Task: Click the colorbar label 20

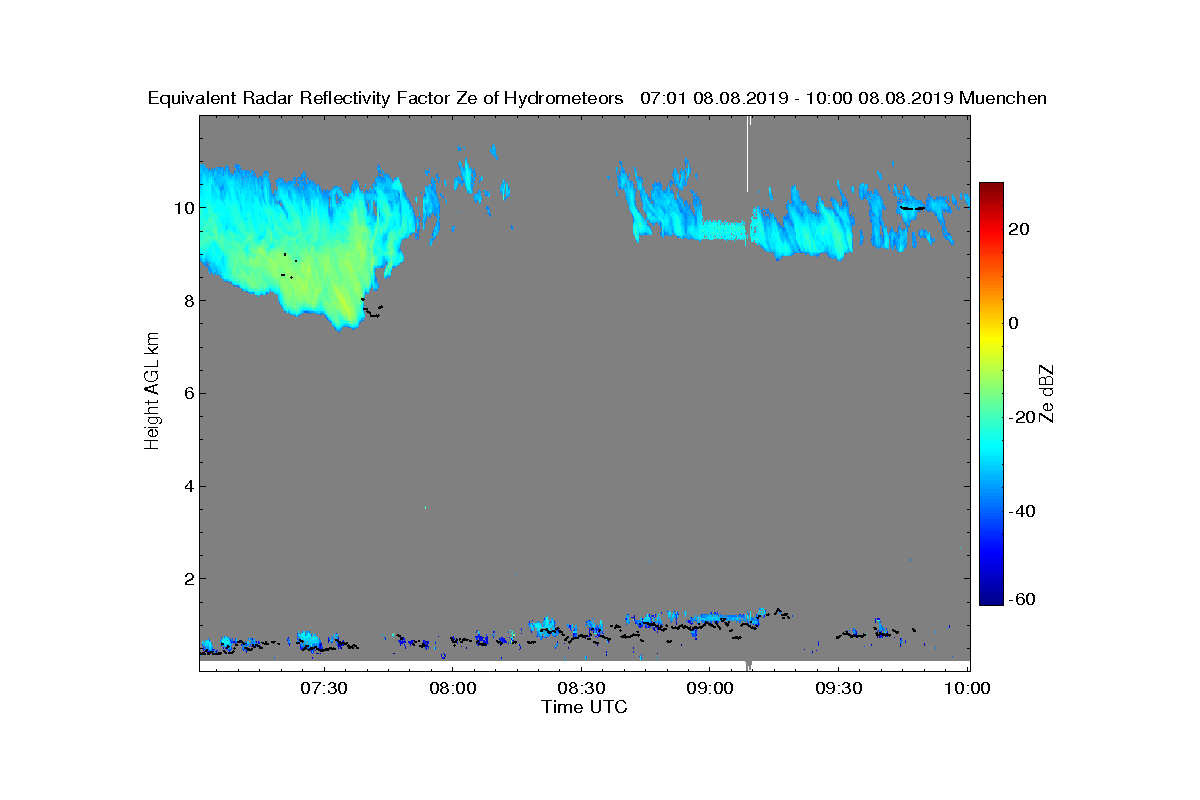Action: click(x=1020, y=230)
